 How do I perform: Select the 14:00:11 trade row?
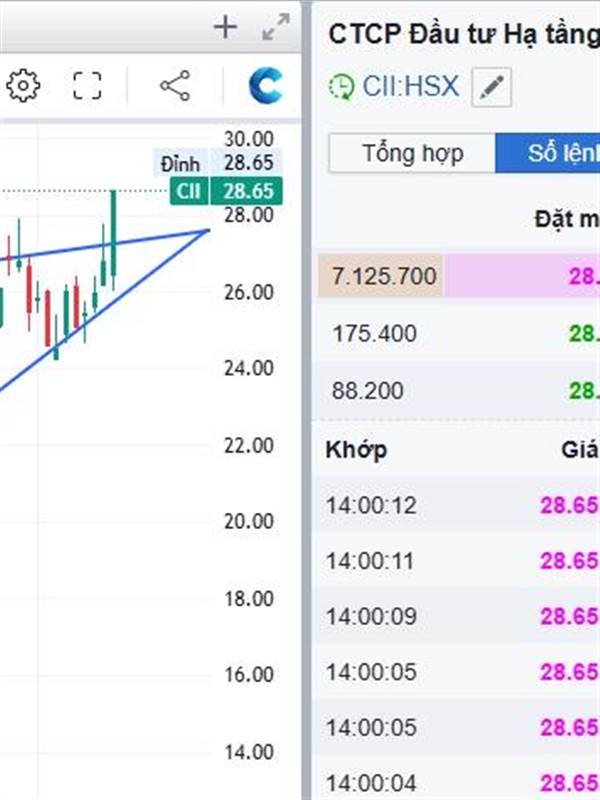[456, 561]
